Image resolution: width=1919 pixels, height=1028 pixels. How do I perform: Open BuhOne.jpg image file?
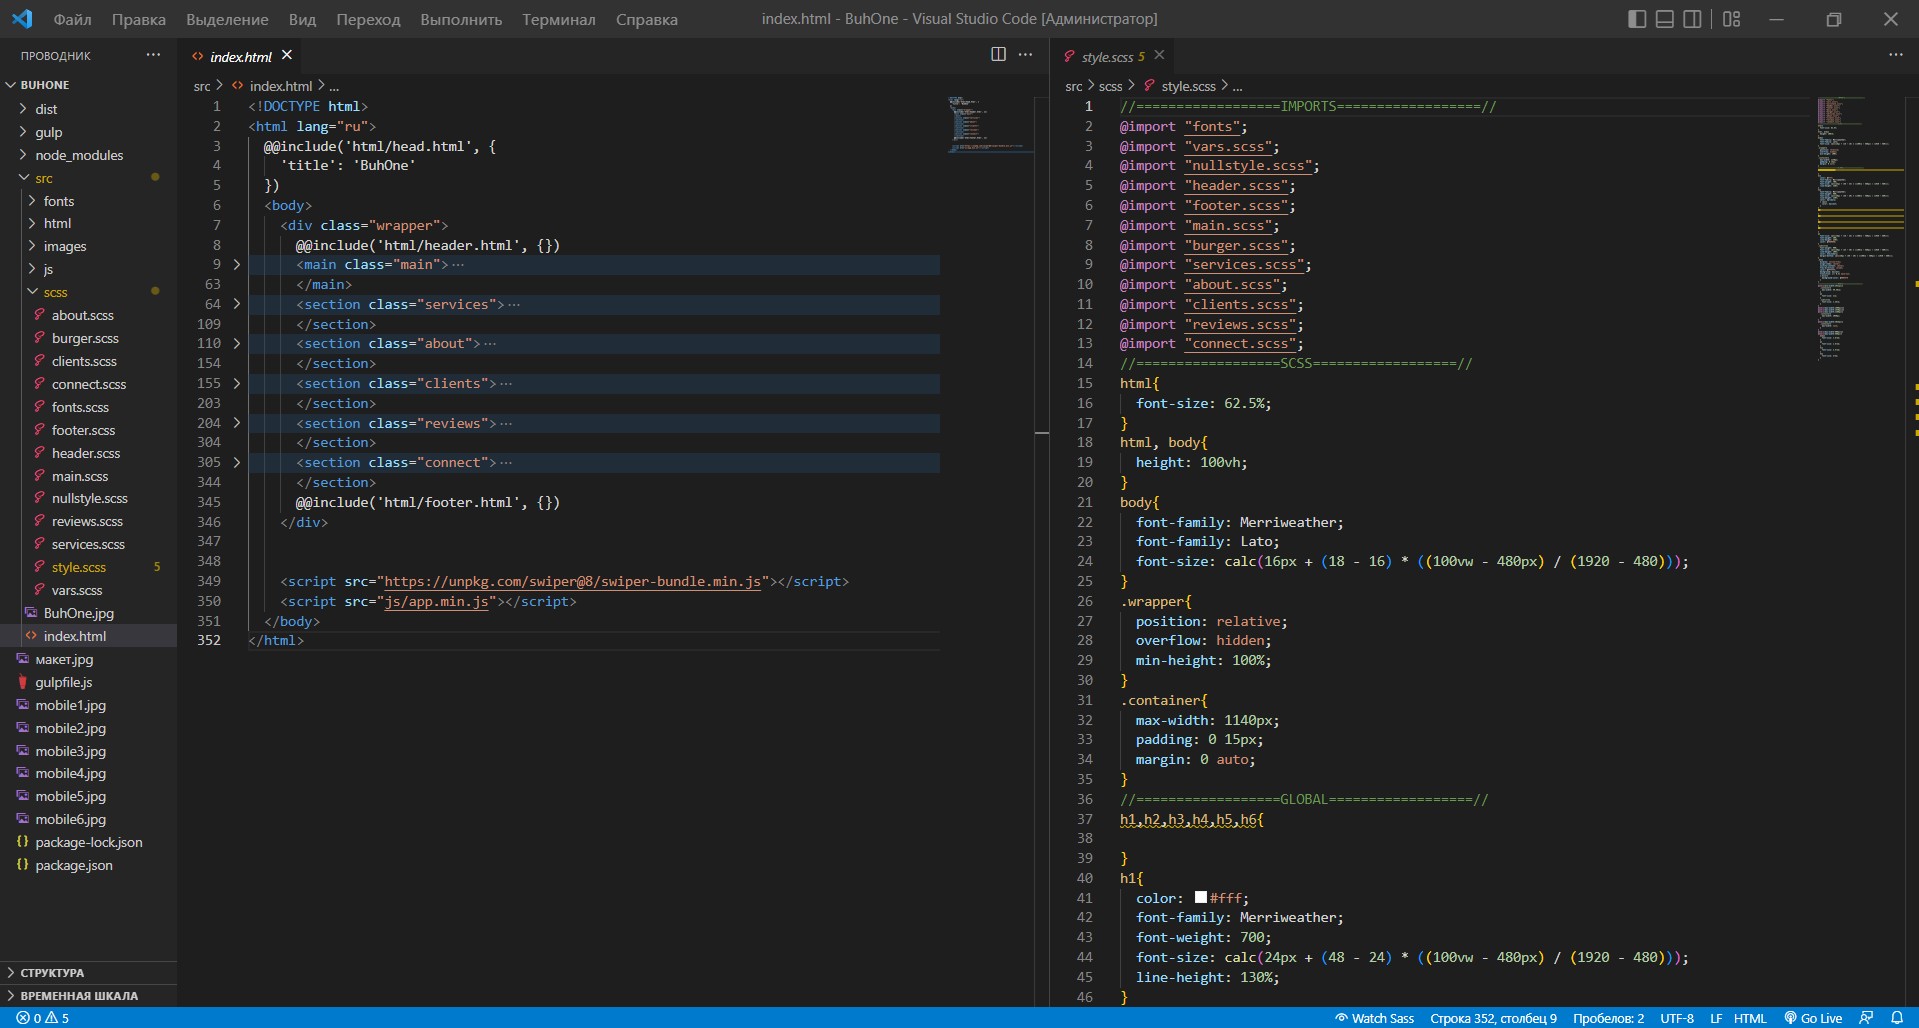point(88,613)
